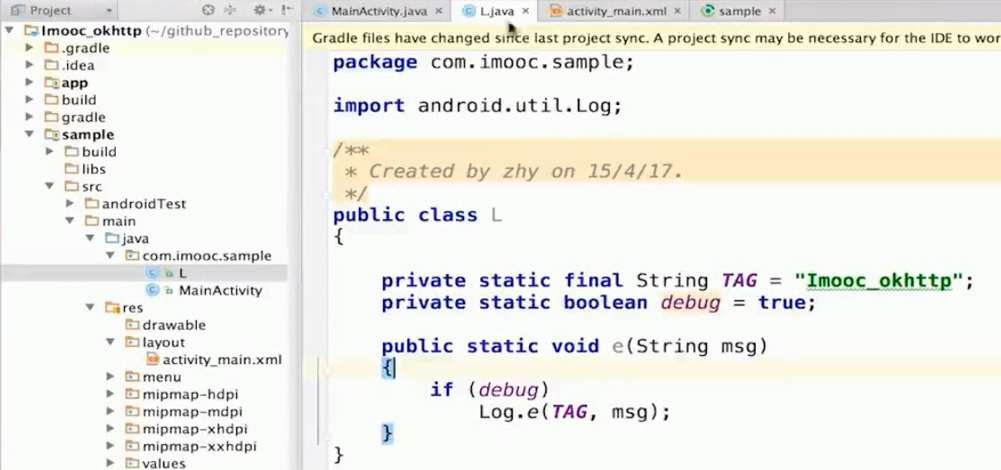Click the Gradle files changed notification banner
Image resolution: width=1001 pixels, height=470 pixels.
pyautogui.click(x=650, y=38)
